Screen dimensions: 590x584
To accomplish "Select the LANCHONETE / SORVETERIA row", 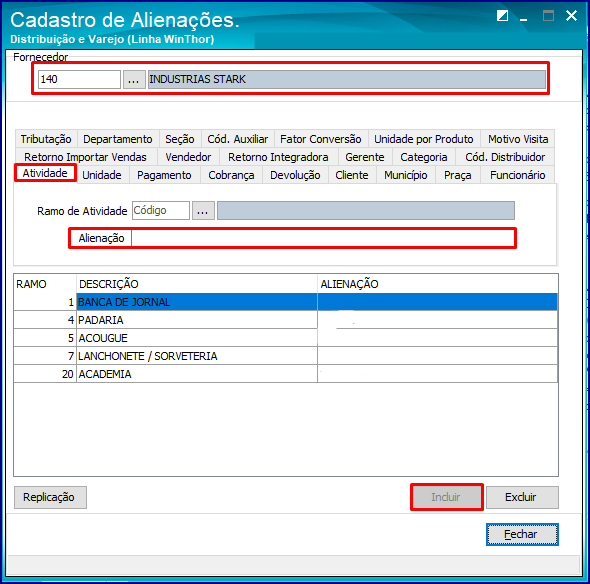I will click(286, 356).
